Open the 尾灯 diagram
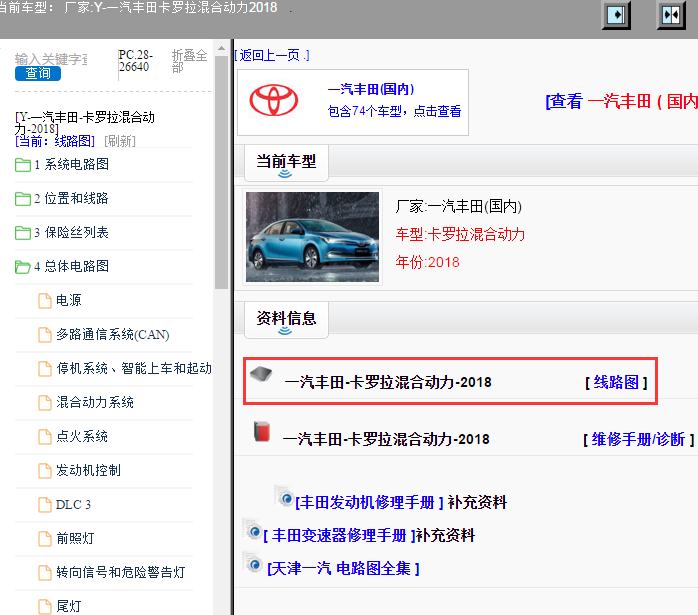Viewport: 698px width, 615px height. coord(69,606)
